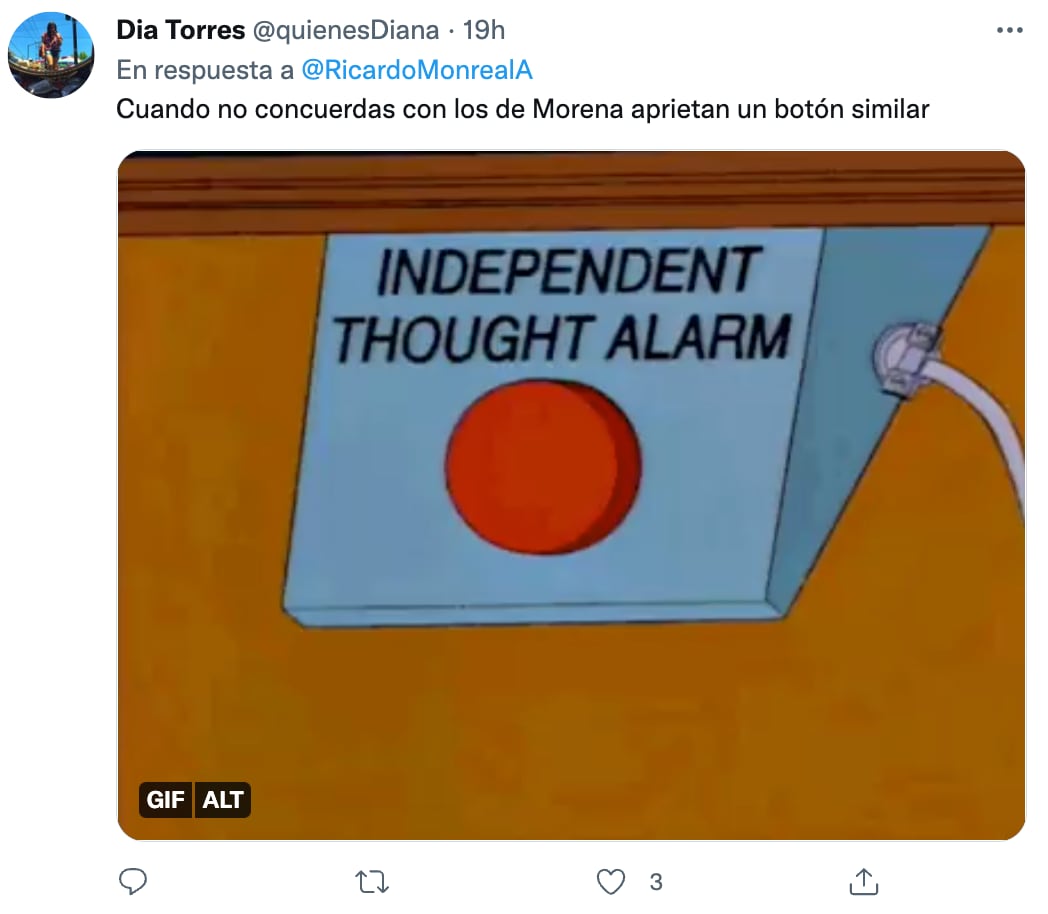Open the 19h timestamp link
The width and height of the screenshot is (1048, 914).
(x=484, y=30)
